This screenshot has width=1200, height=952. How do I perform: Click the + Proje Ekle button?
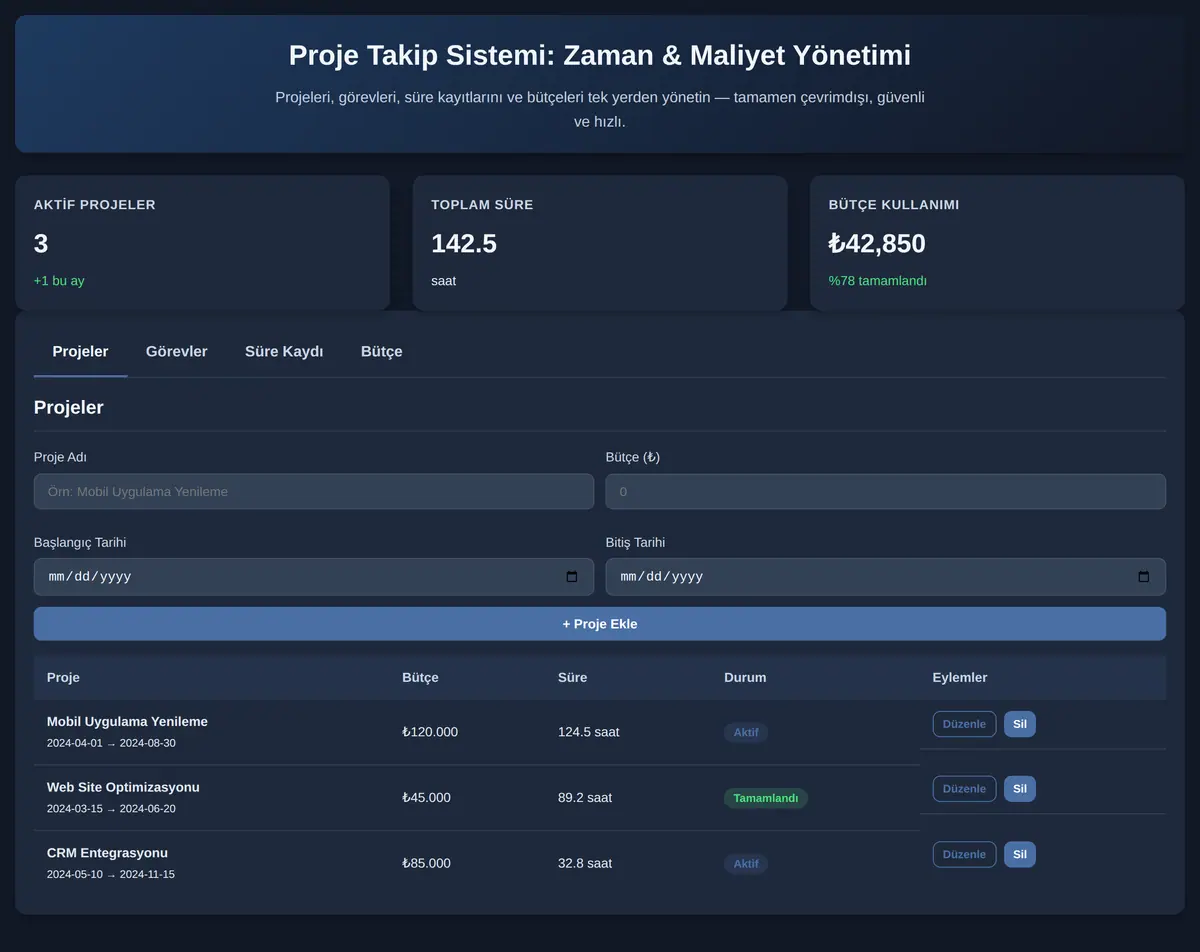point(600,624)
